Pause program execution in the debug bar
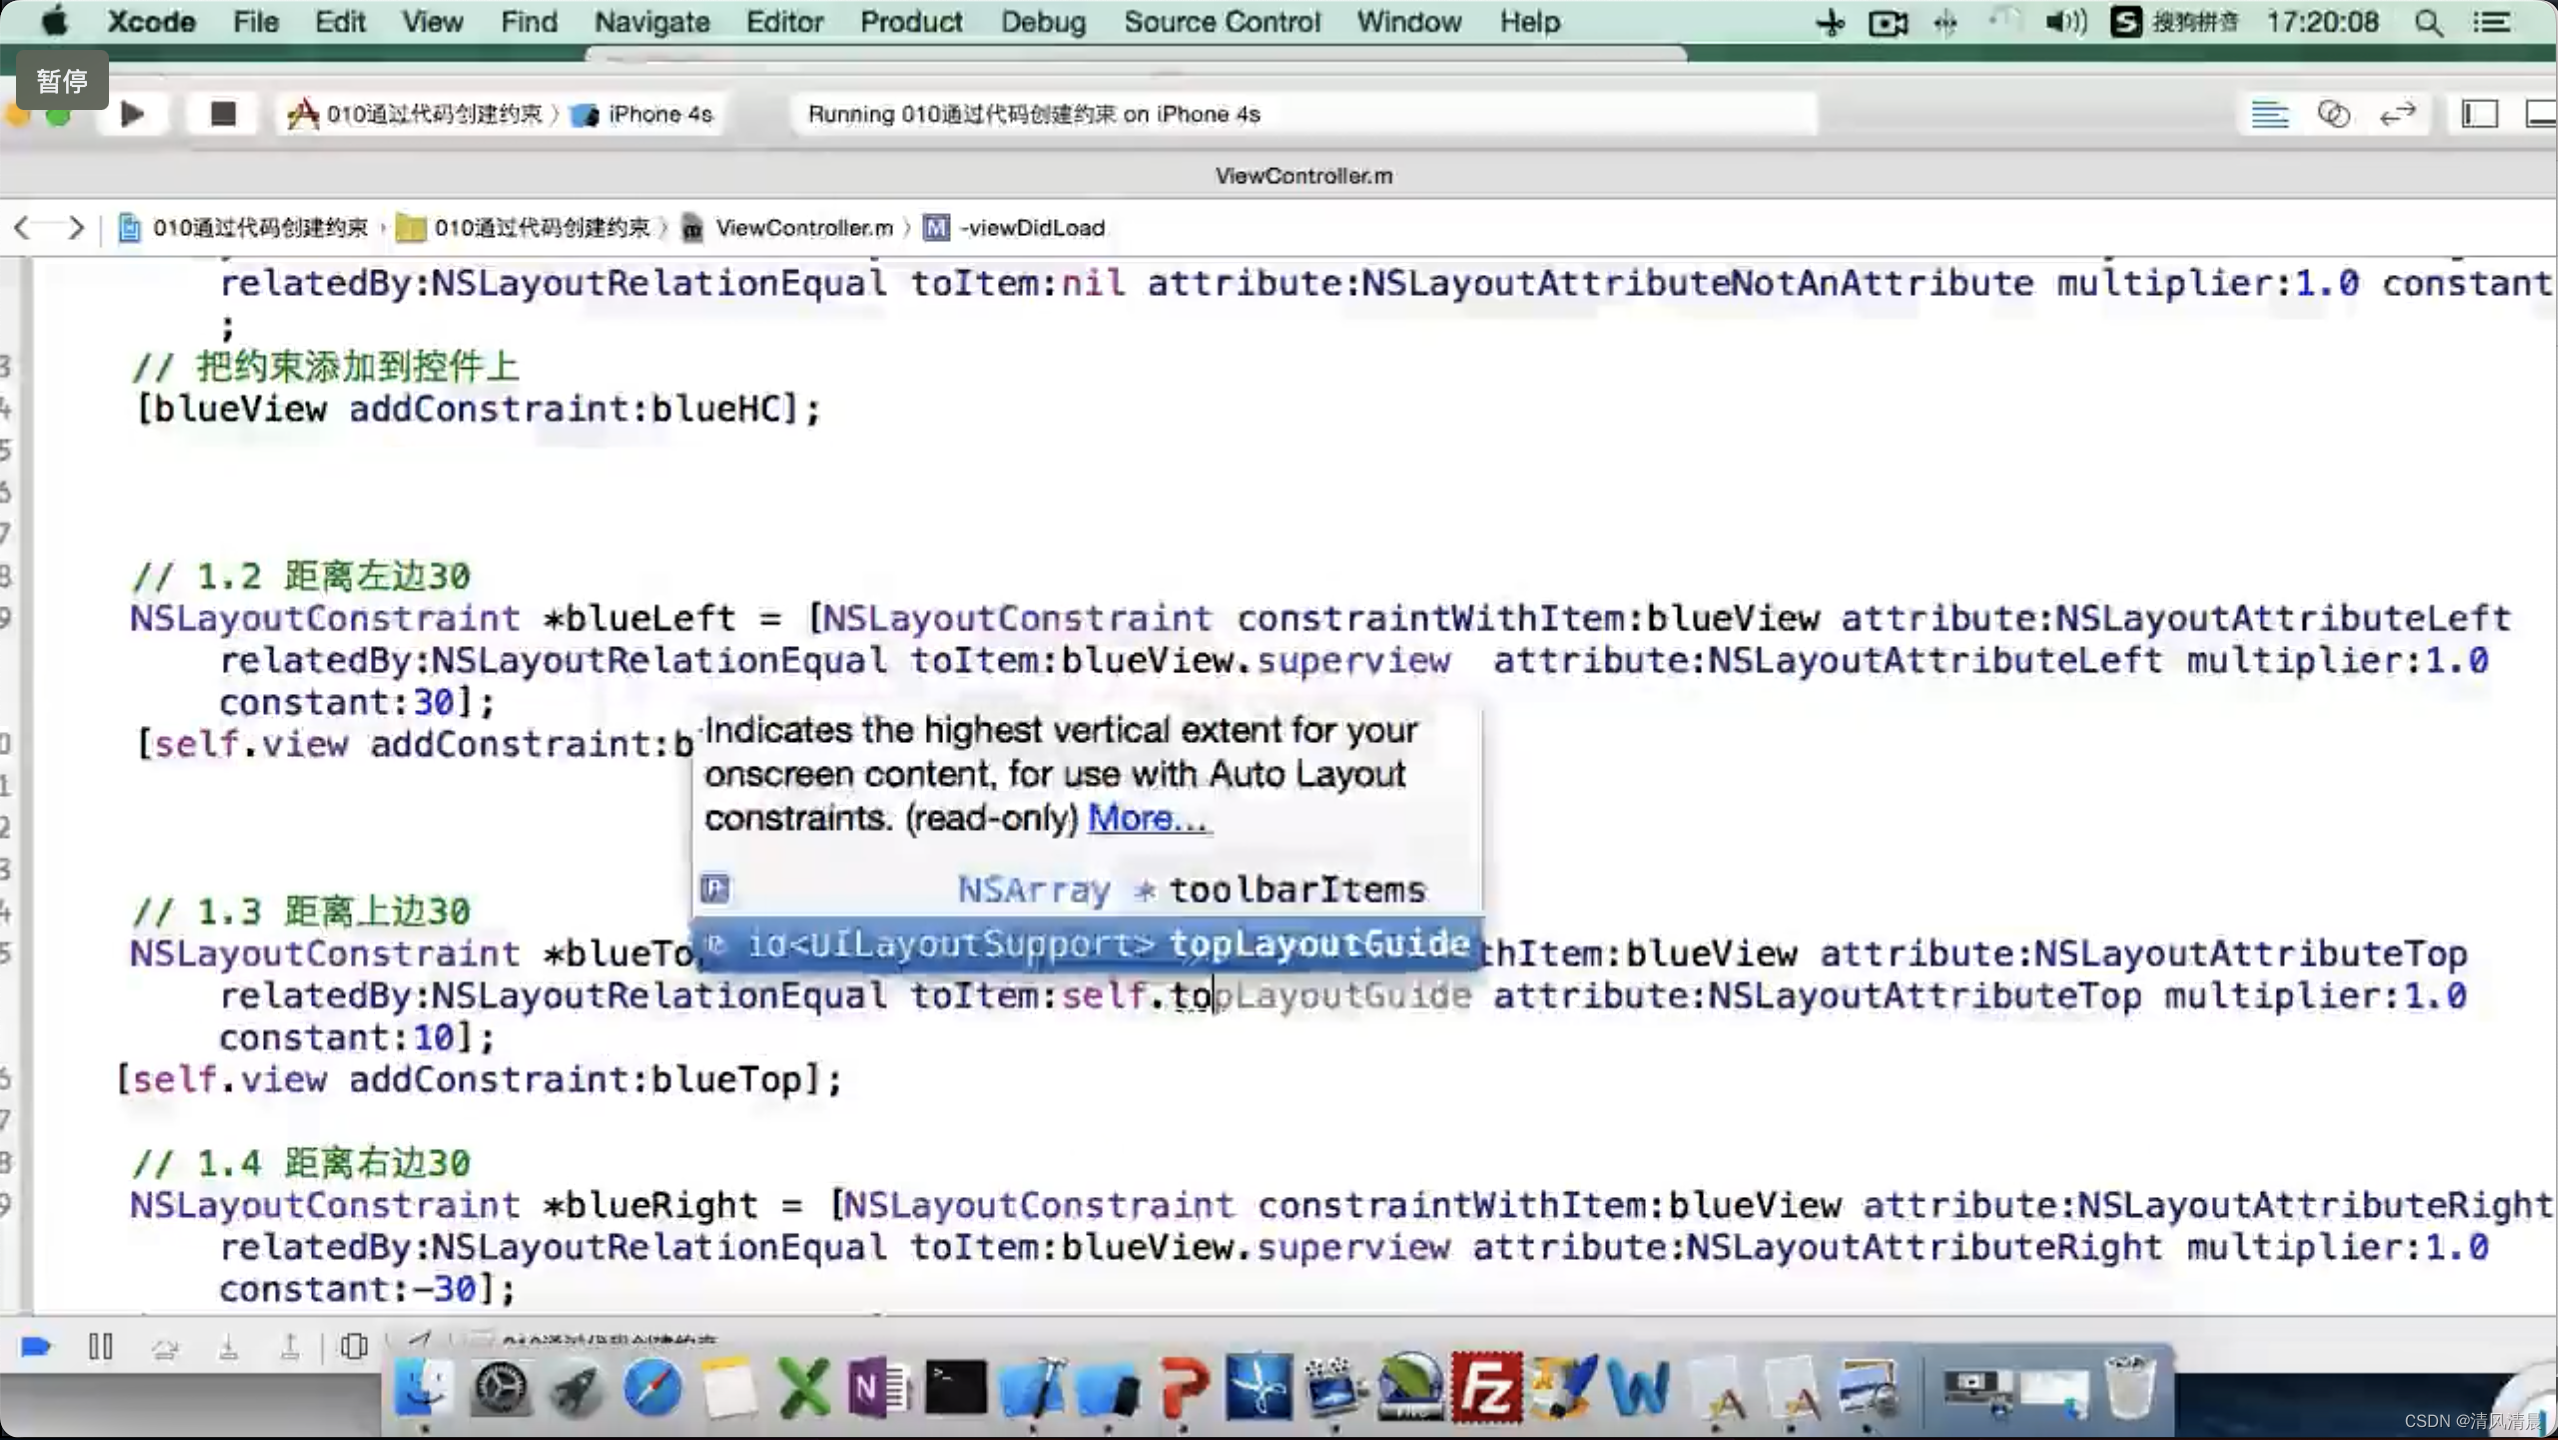 (100, 1346)
